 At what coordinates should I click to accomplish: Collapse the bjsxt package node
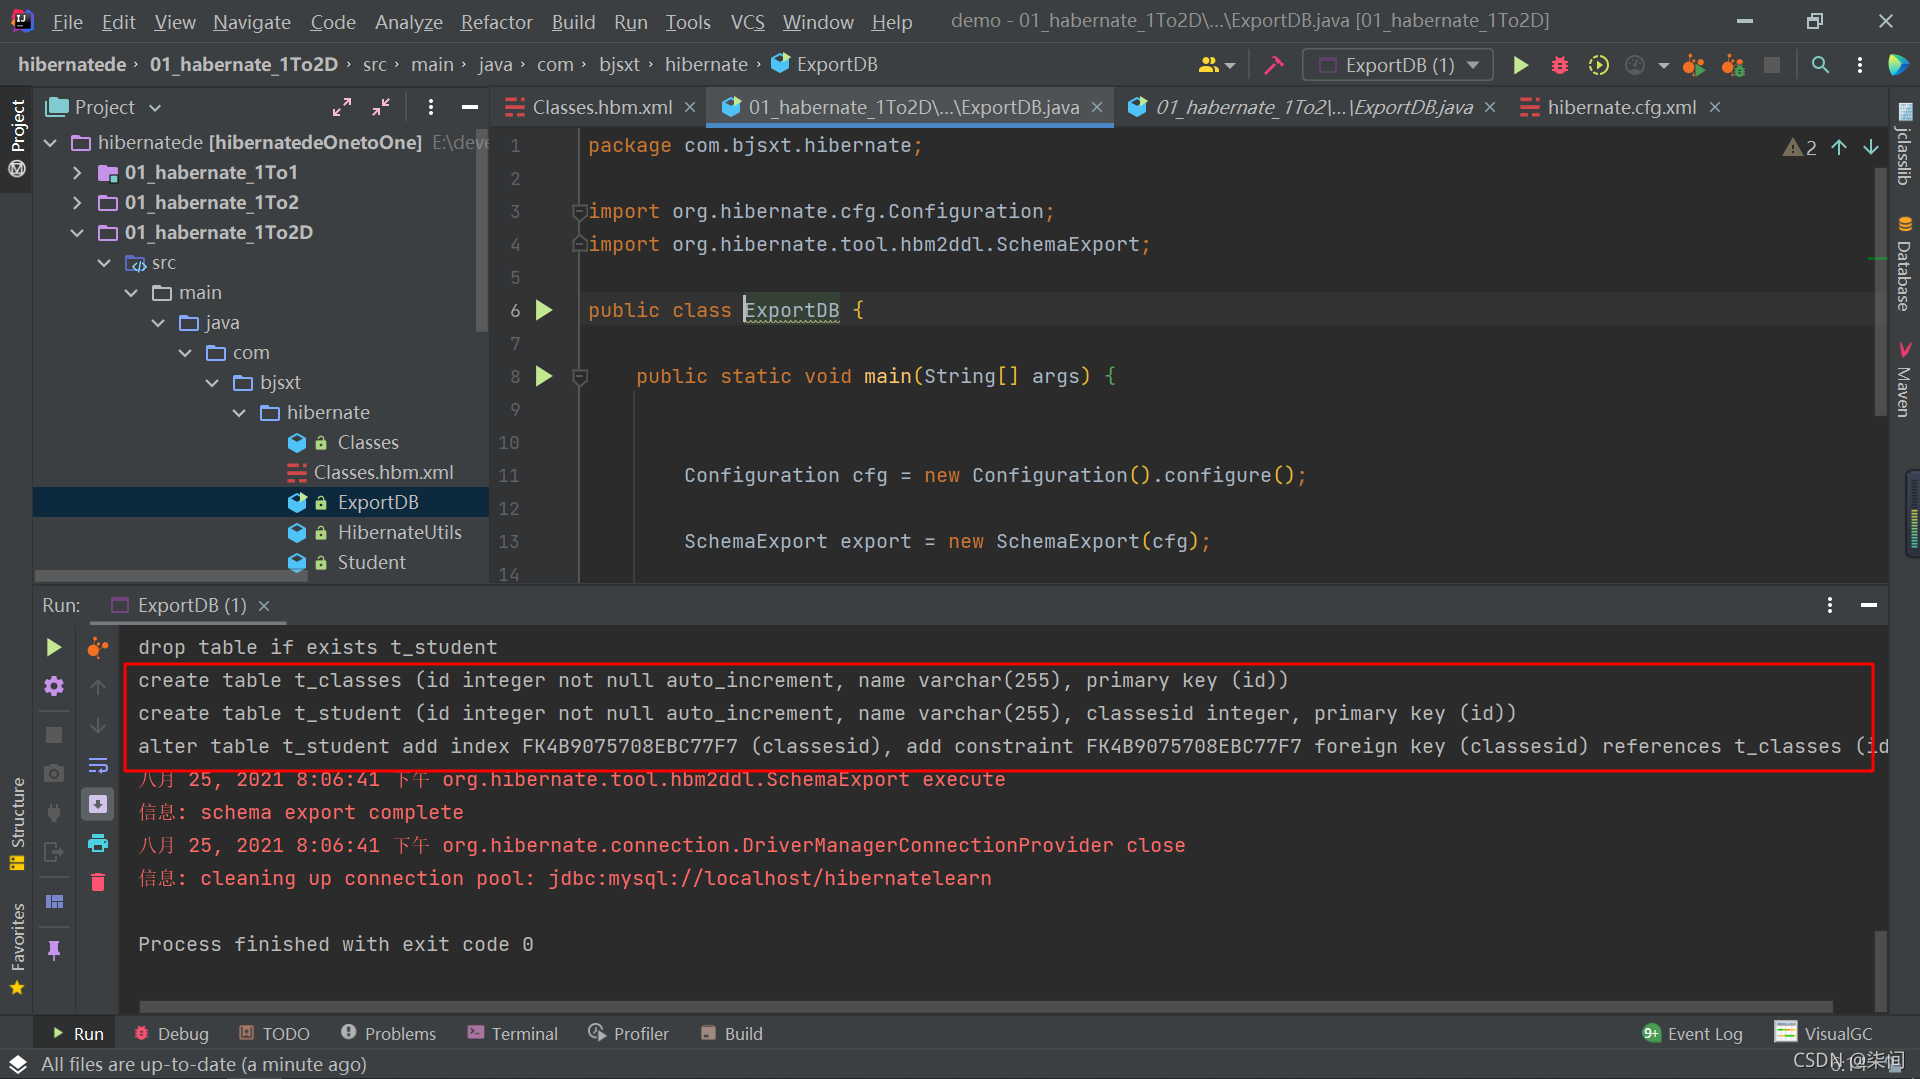[212, 383]
